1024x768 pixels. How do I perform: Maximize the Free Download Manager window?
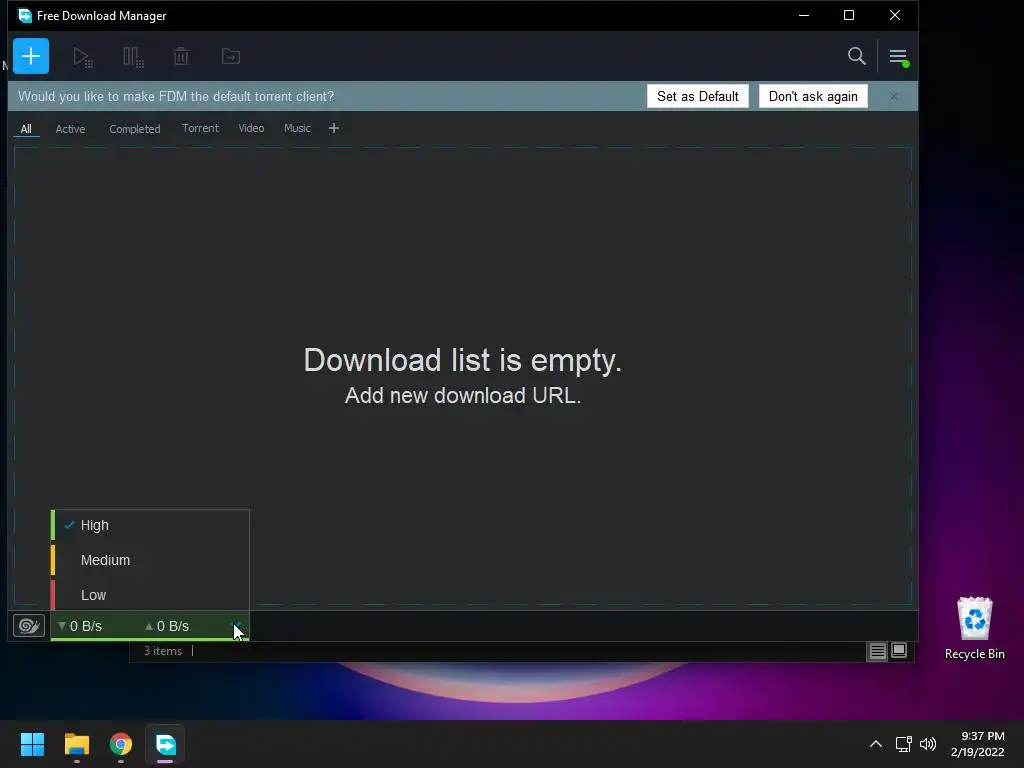(x=849, y=16)
